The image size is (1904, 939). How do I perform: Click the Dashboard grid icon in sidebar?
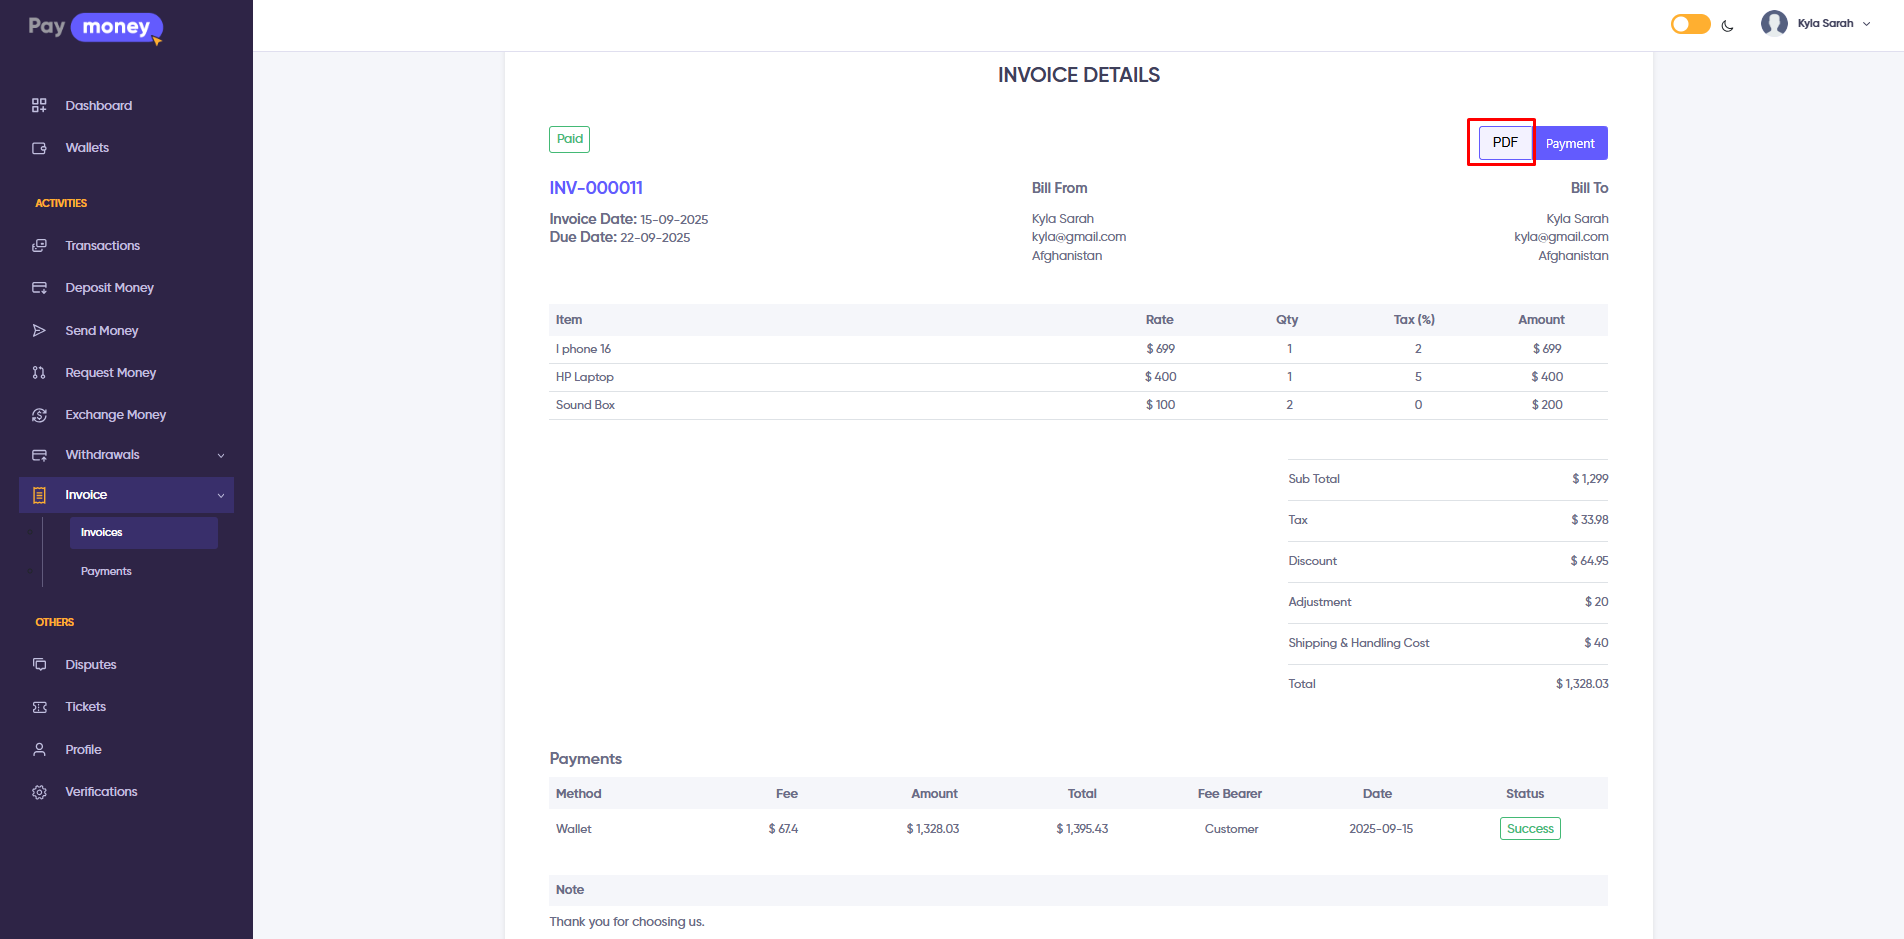coord(39,105)
